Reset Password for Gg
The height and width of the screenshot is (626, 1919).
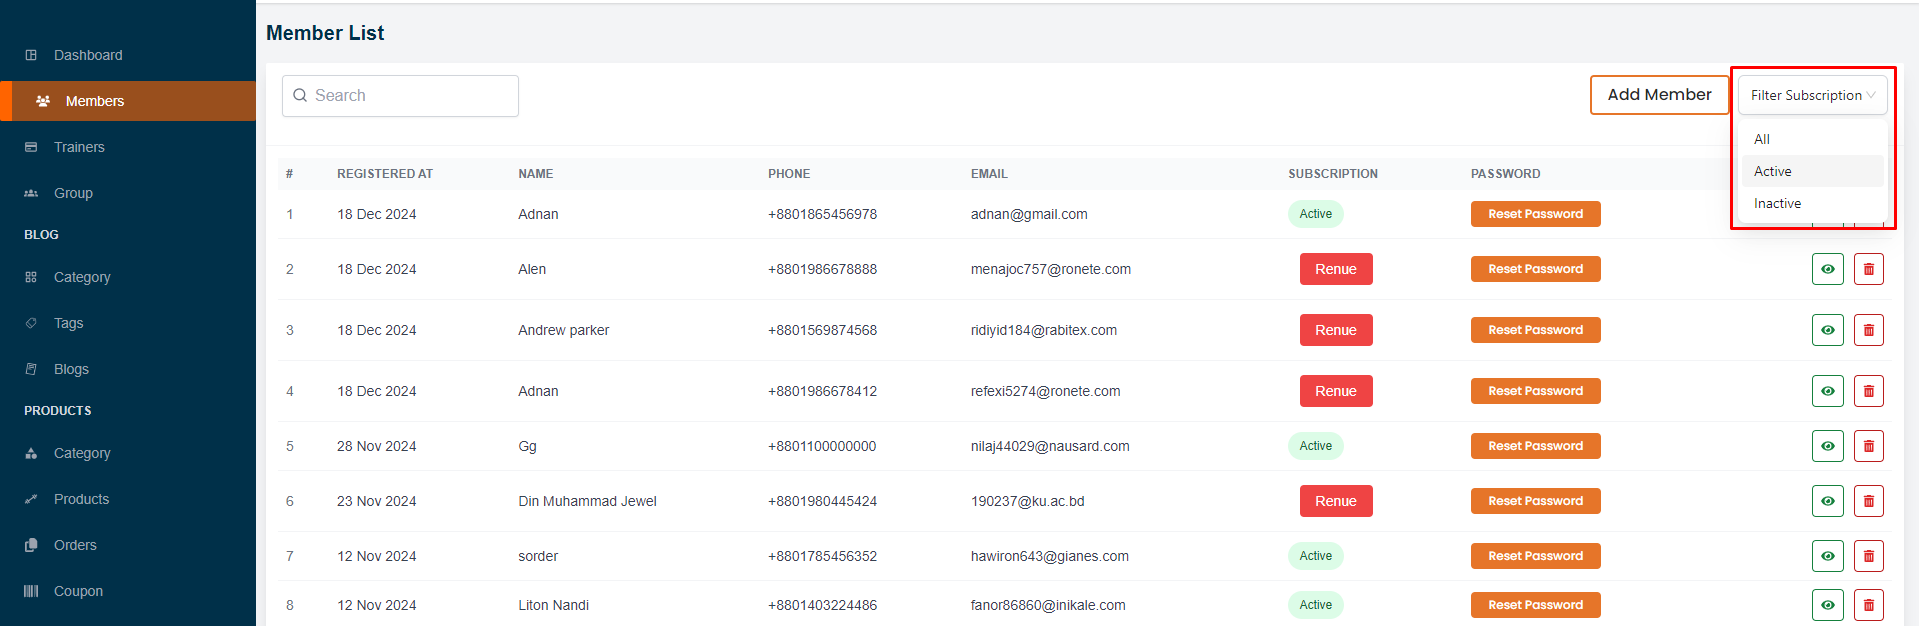pyautogui.click(x=1535, y=446)
